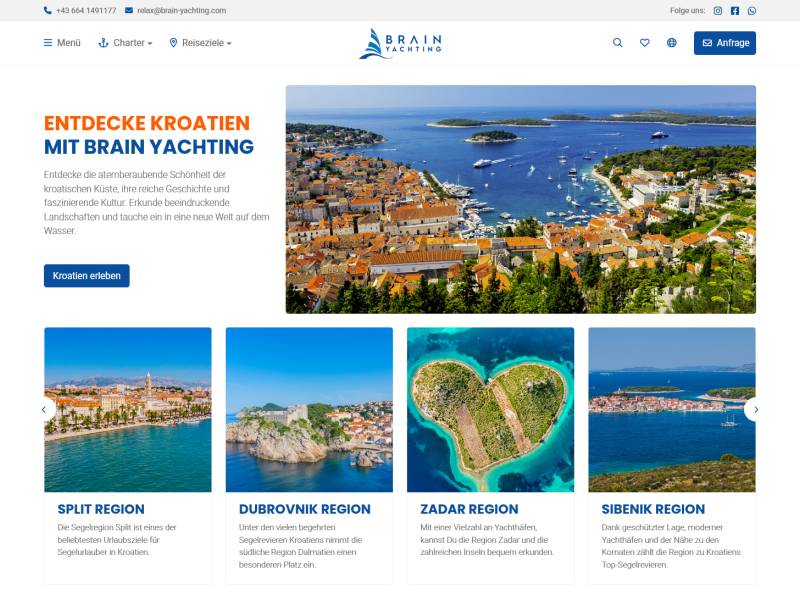Open the hamburger Menü

pyautogui.click(x=62, y=43)
